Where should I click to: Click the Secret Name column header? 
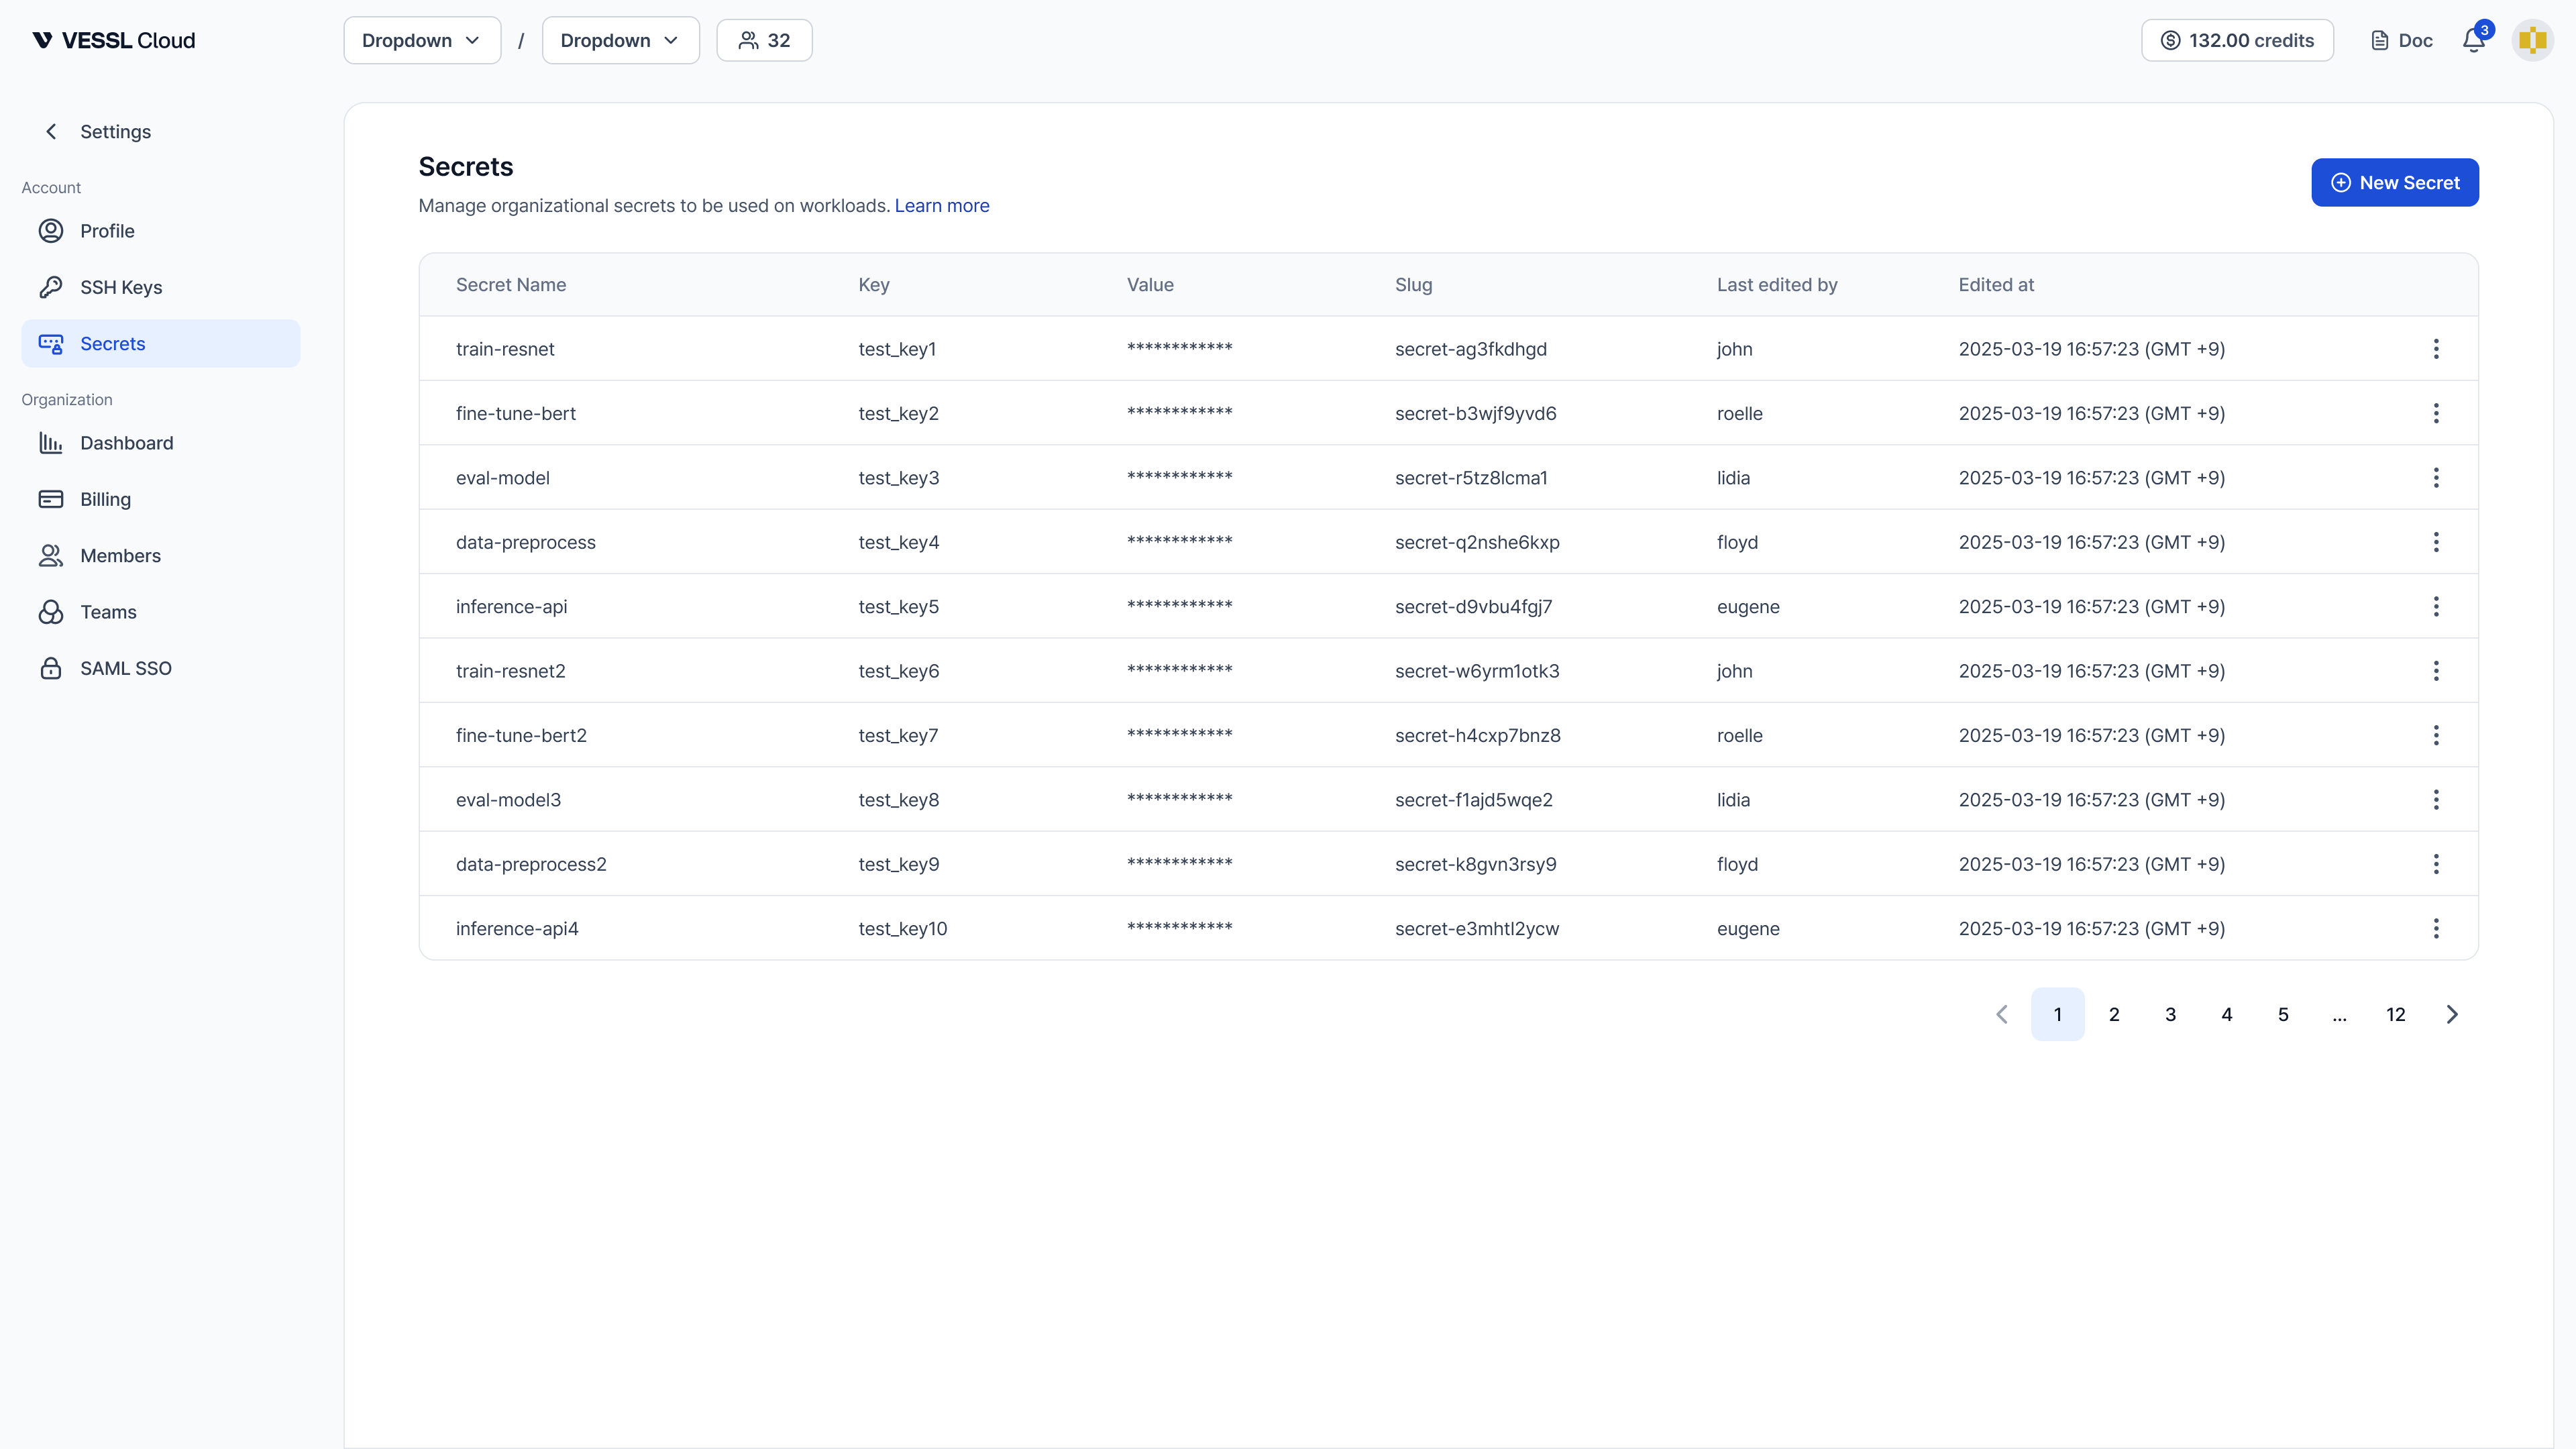(511, 285)
